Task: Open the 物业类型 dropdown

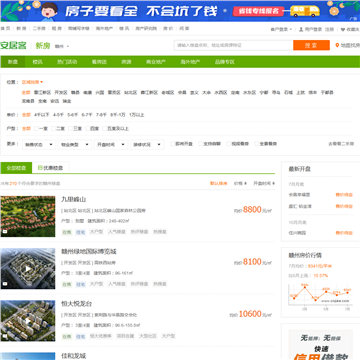Action: [x=75, y=145]
